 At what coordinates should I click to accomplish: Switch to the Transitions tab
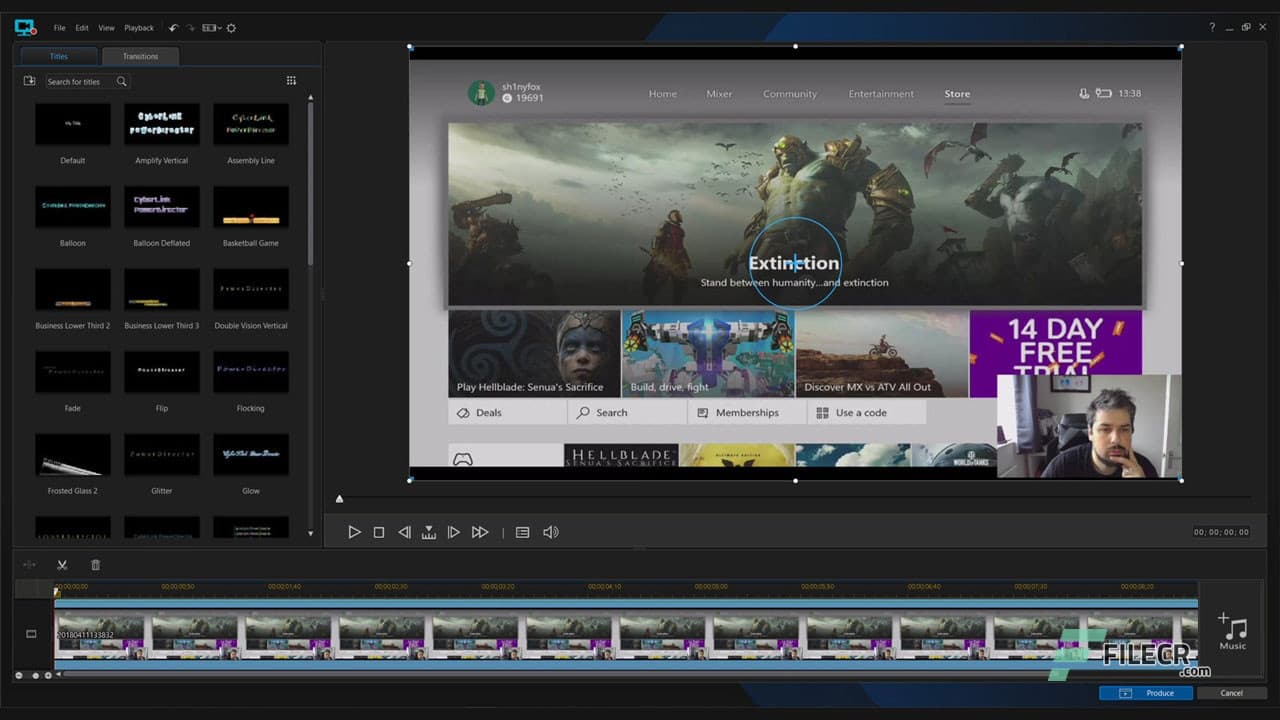pos(140,56)
